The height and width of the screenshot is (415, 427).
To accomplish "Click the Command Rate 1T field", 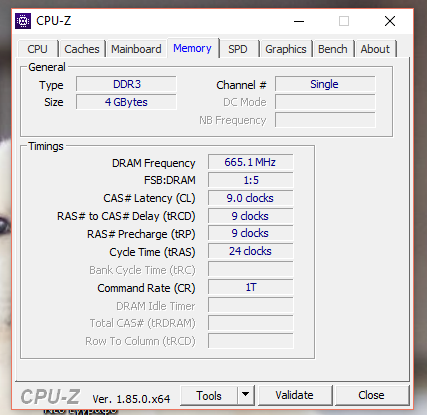I will point(250,287).
